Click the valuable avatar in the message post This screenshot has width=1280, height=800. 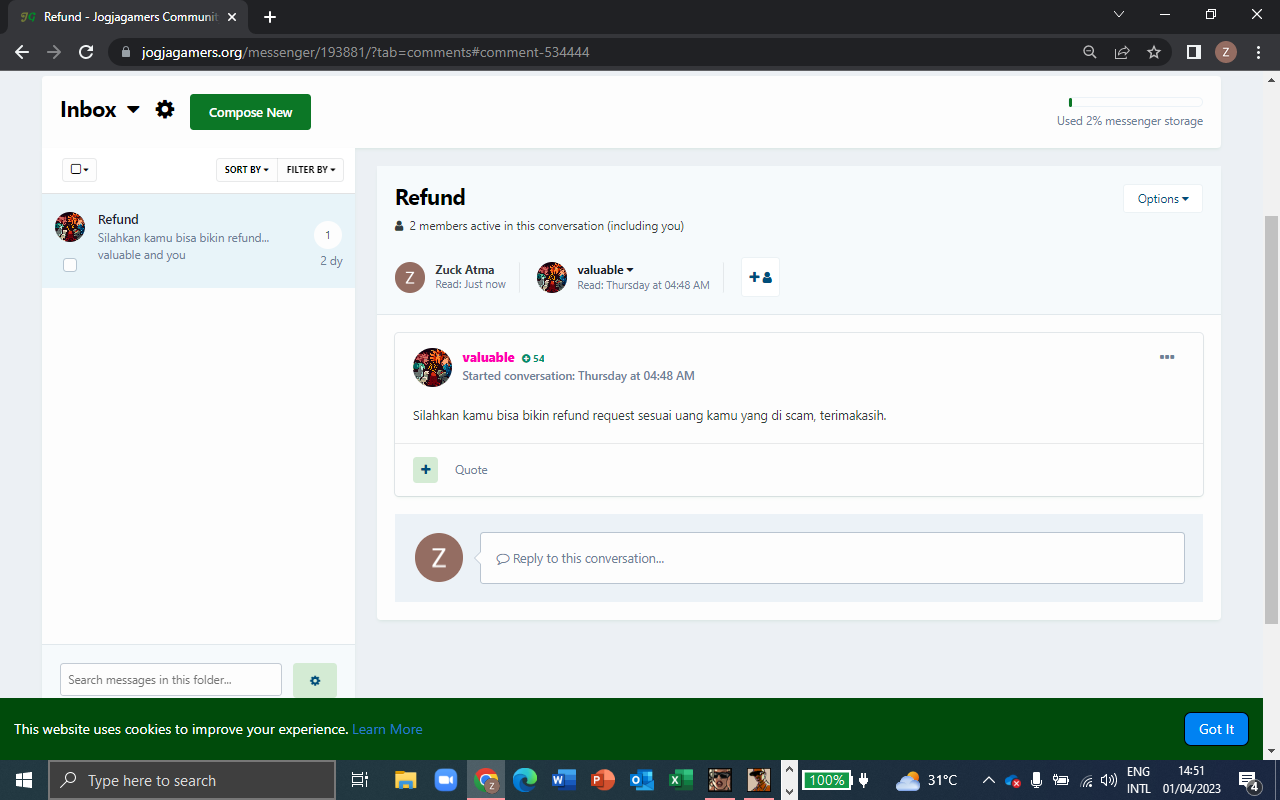(x=432, y=367)
